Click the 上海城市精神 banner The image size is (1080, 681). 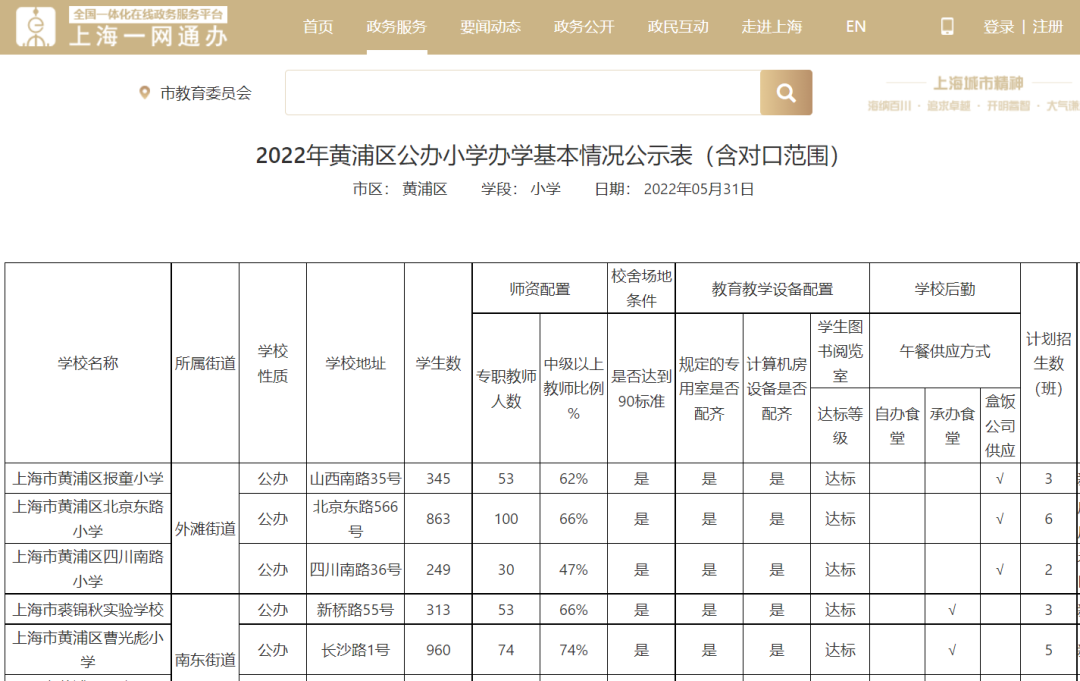click(x=974, y=92)
